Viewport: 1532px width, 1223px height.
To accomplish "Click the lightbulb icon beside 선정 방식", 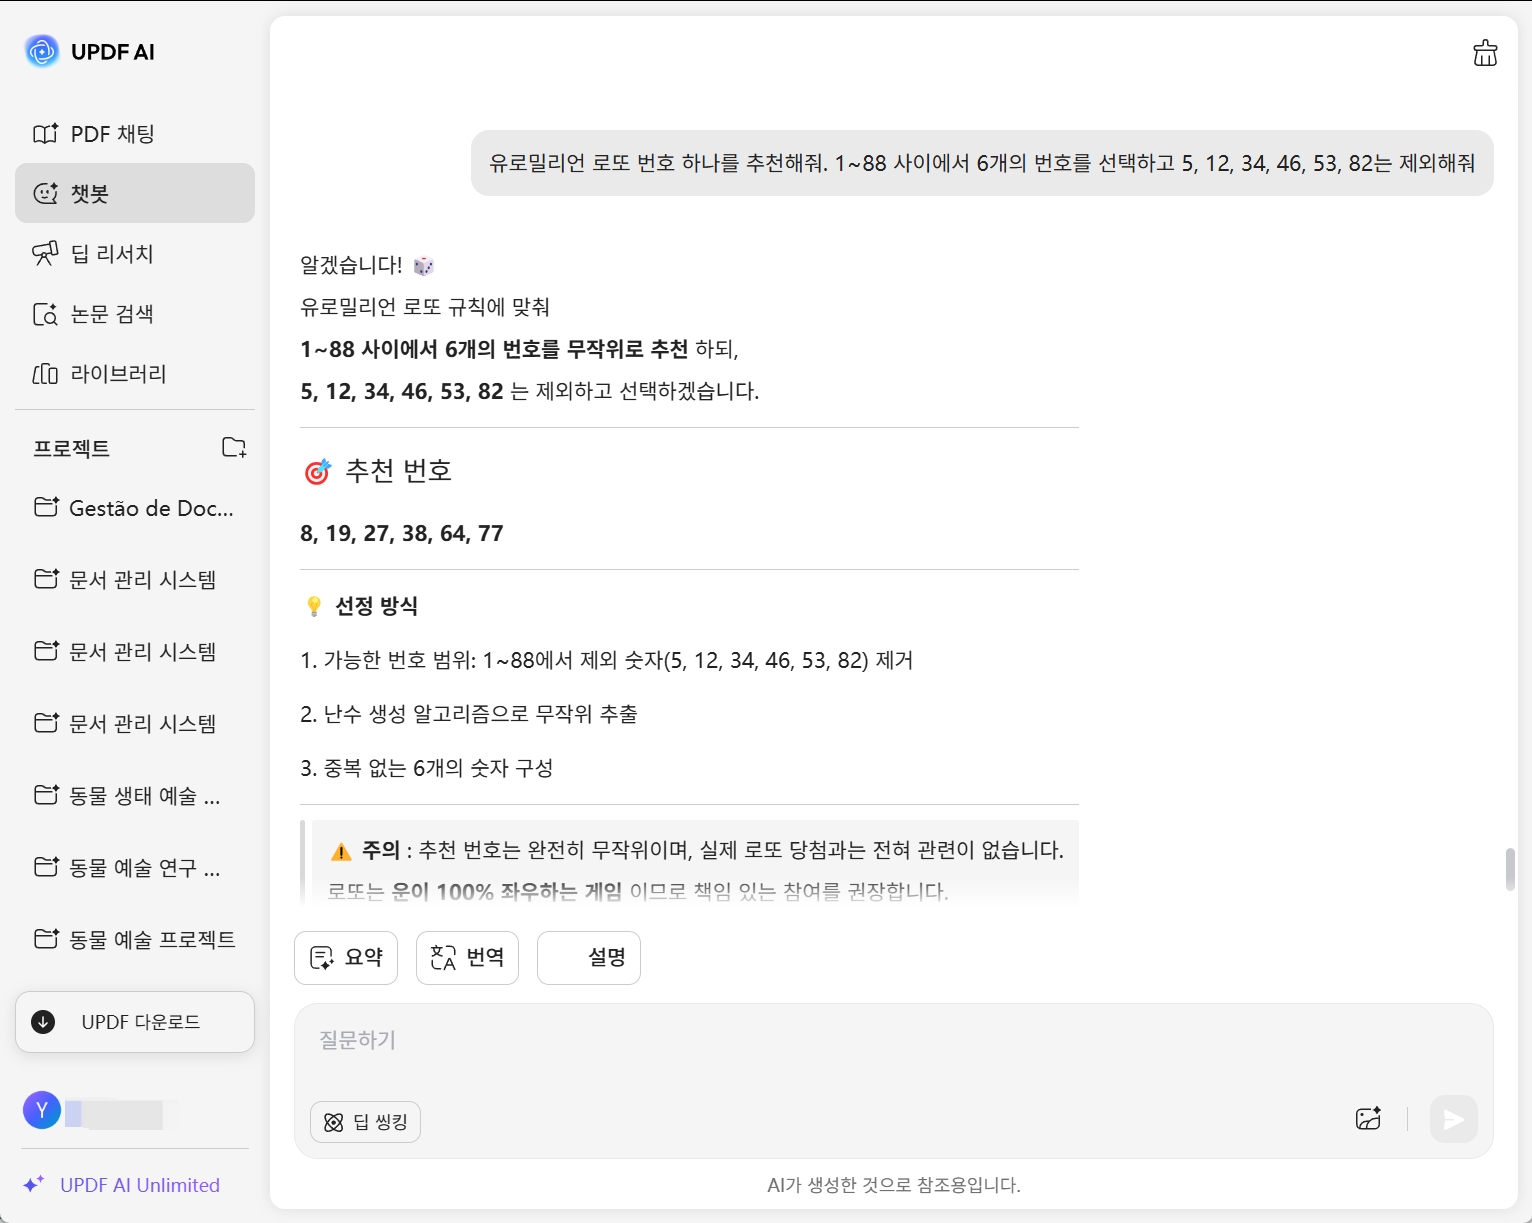I will click(314, 606).
